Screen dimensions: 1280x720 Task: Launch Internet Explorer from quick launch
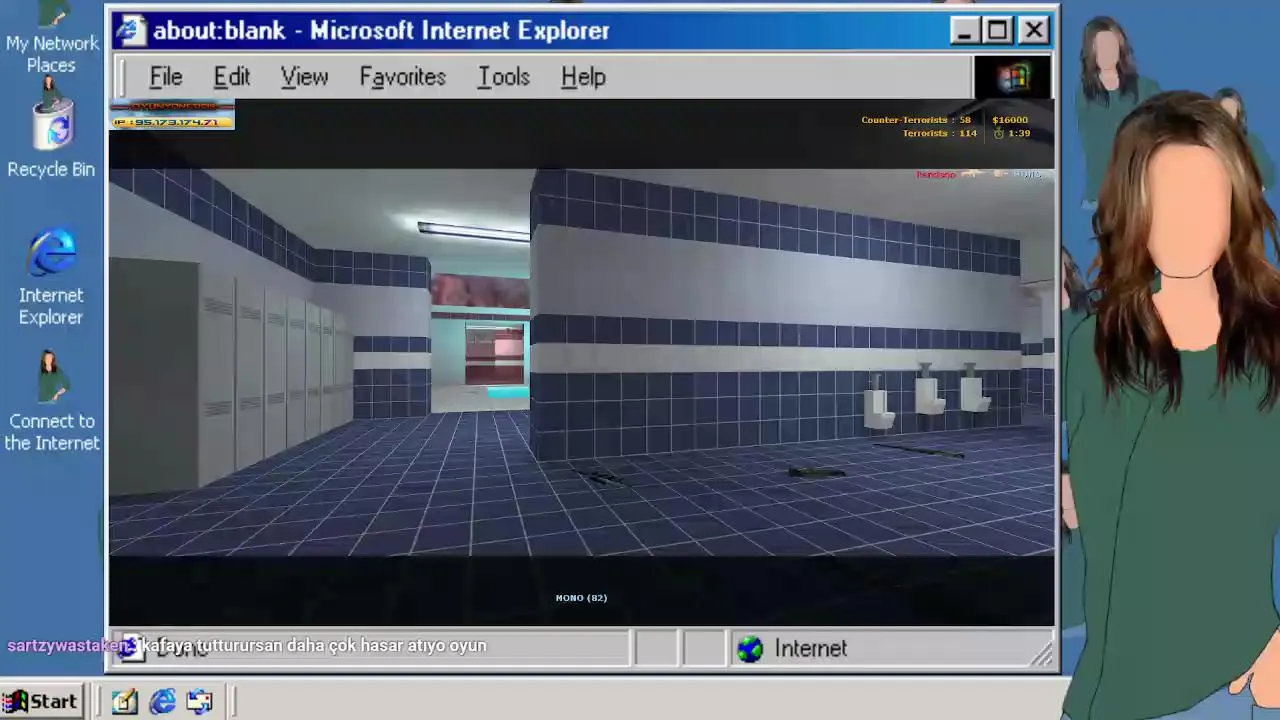(162, 701)
